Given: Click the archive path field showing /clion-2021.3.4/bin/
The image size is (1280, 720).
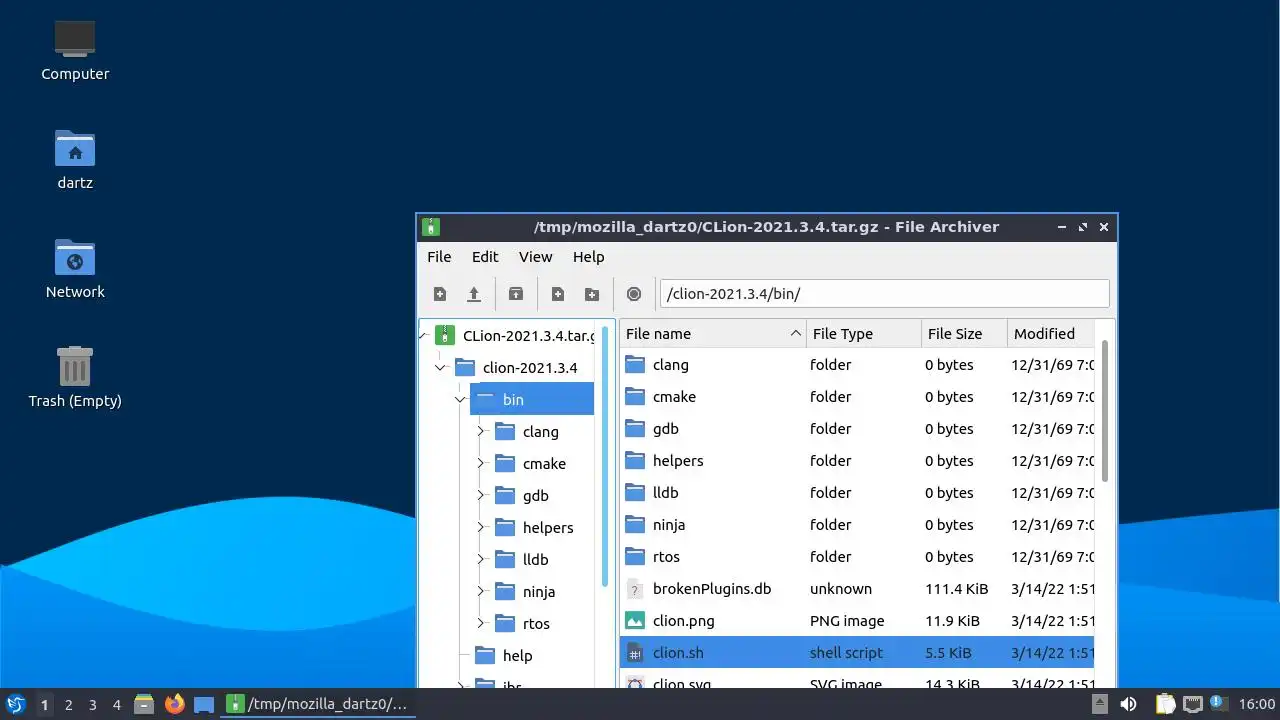Looking at the screenshot, I should (x=885, y=294).
